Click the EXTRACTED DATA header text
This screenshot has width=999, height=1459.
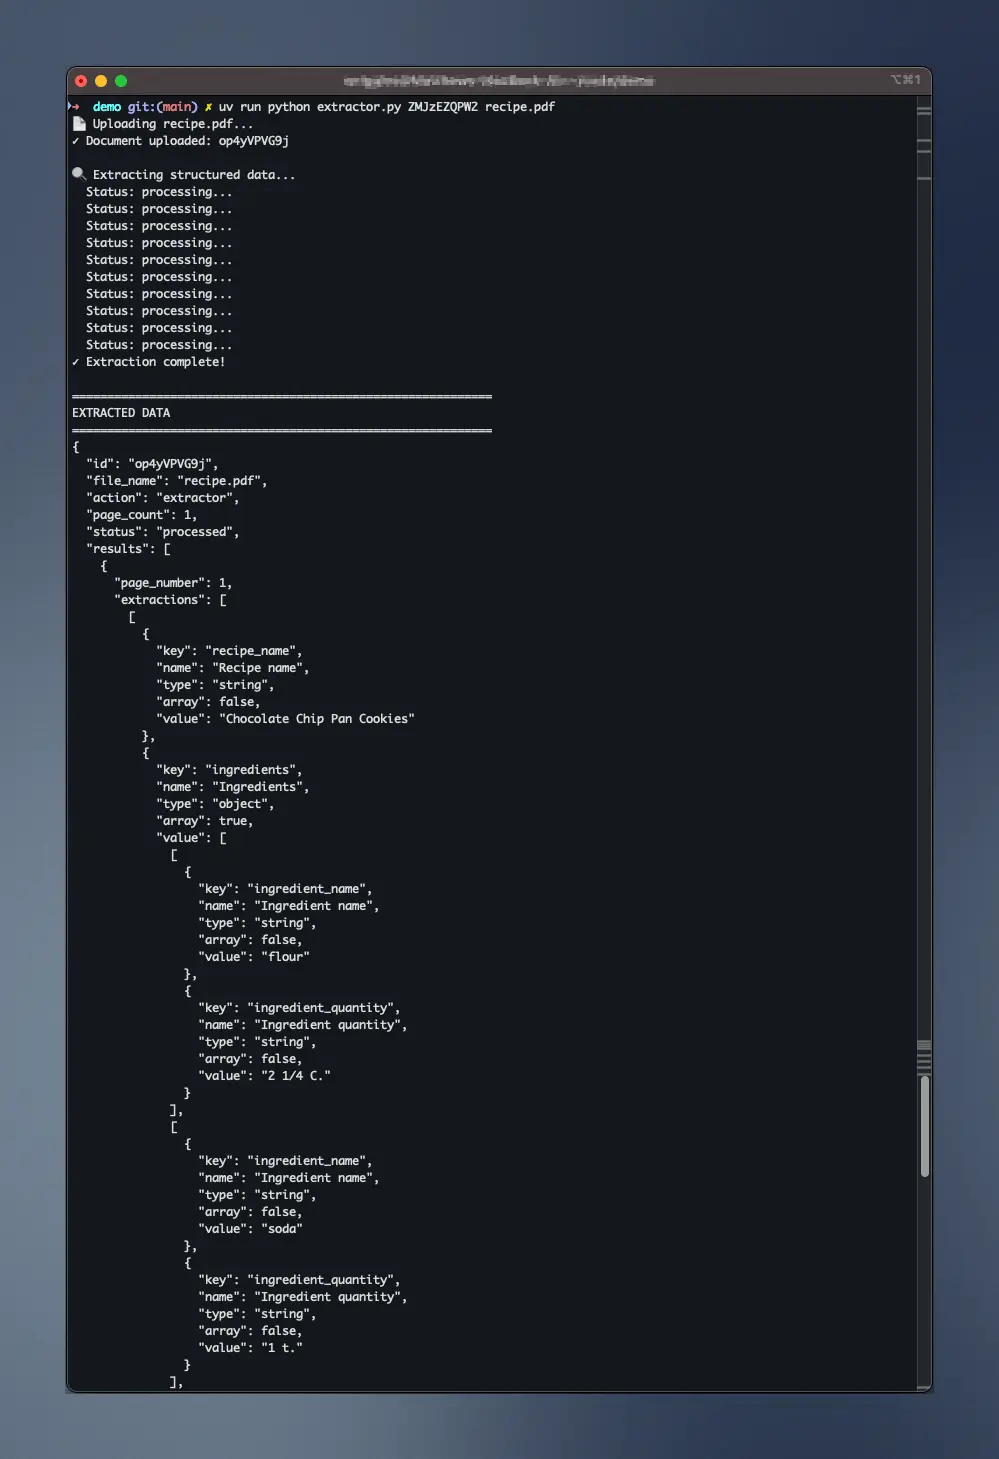120,412
